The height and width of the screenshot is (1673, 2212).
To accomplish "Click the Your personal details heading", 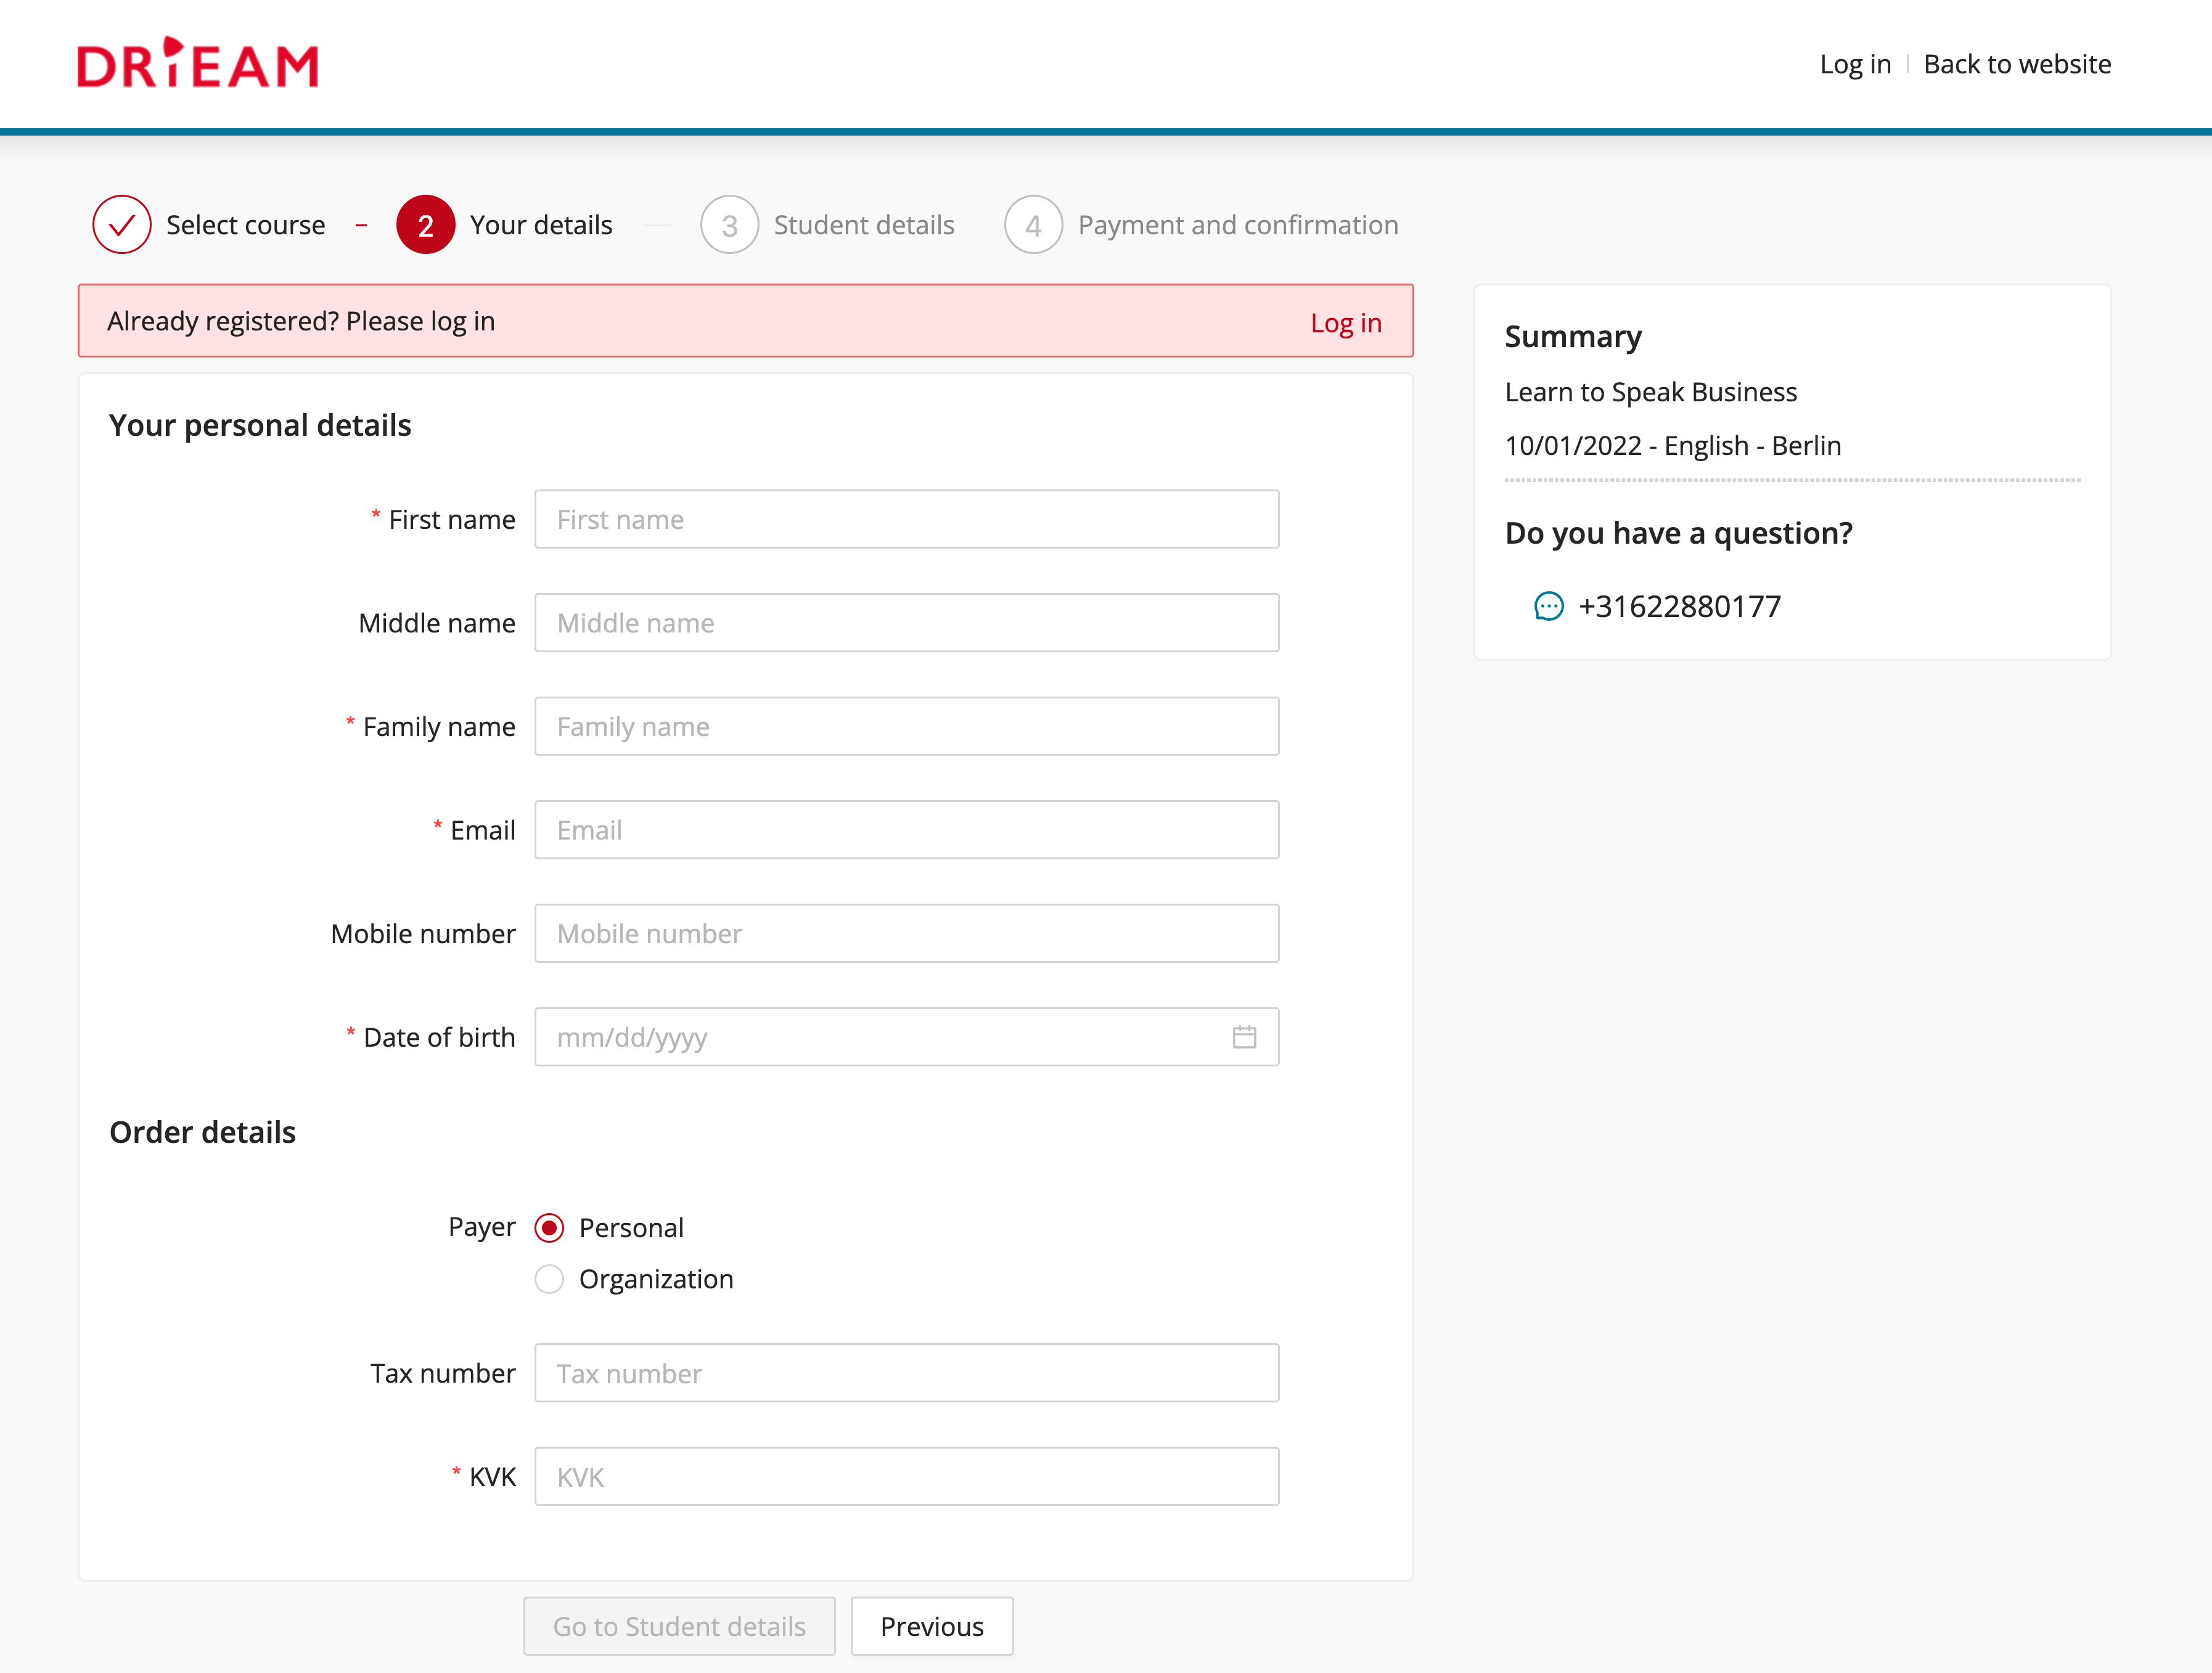I will pos(260,425).
